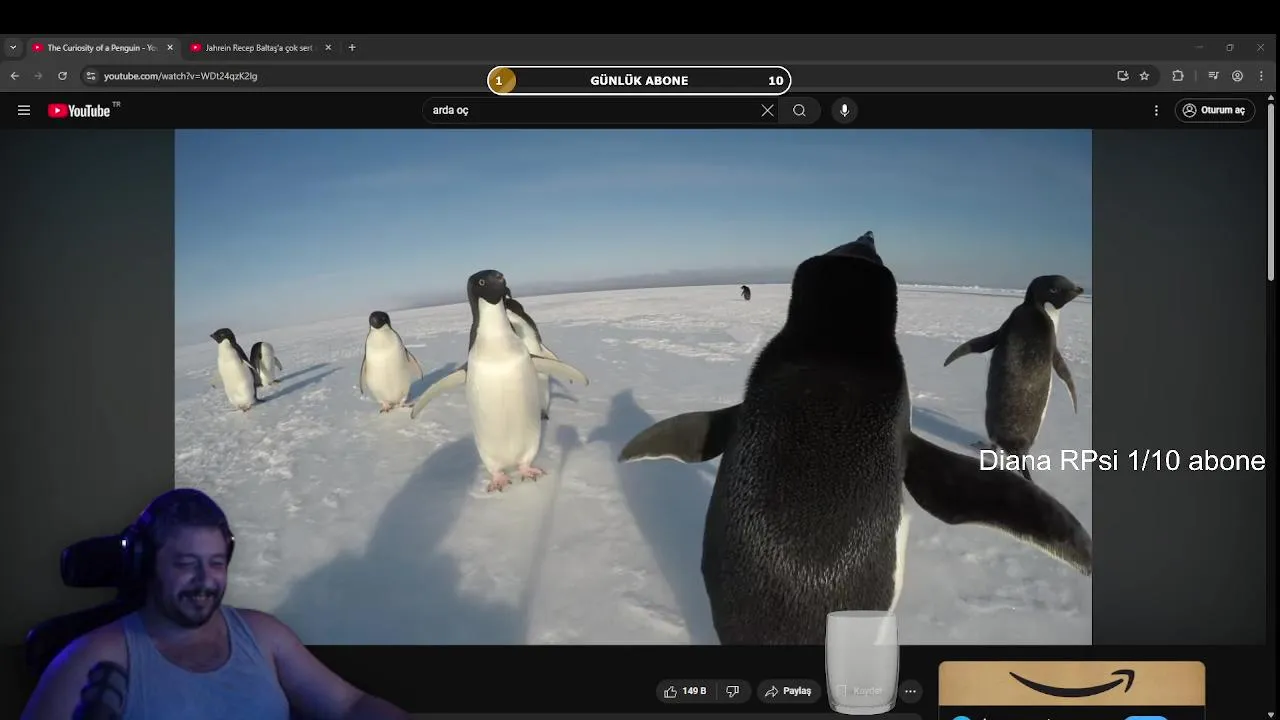Click the page vertical scrollbar thumb

1271,190
